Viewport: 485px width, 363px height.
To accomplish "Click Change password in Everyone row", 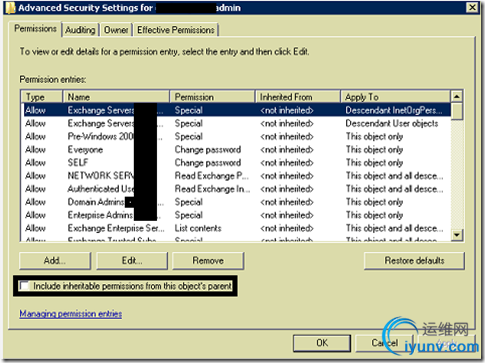I will tap(208, 150).
